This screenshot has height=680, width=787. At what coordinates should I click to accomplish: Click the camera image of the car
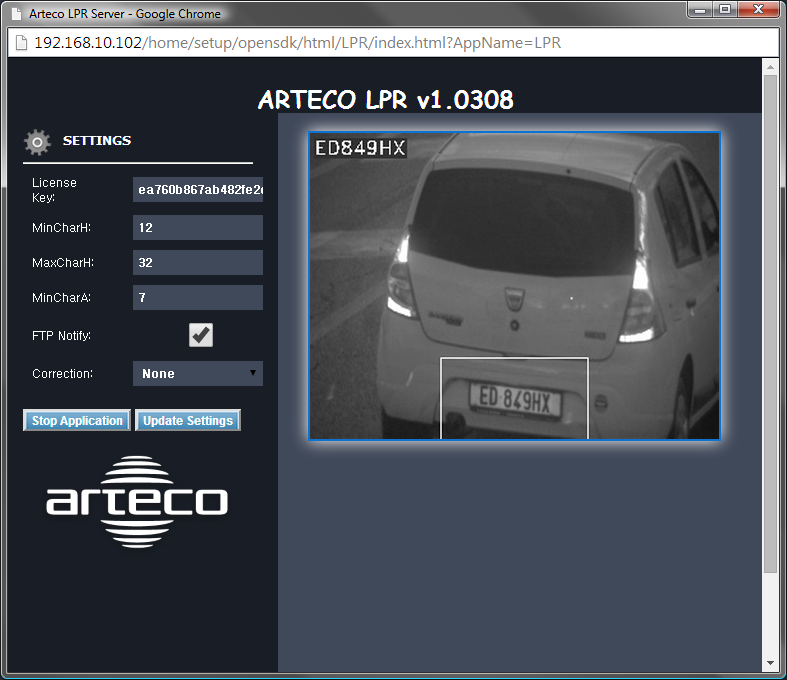pyautogui.click(x=514, y=286)
